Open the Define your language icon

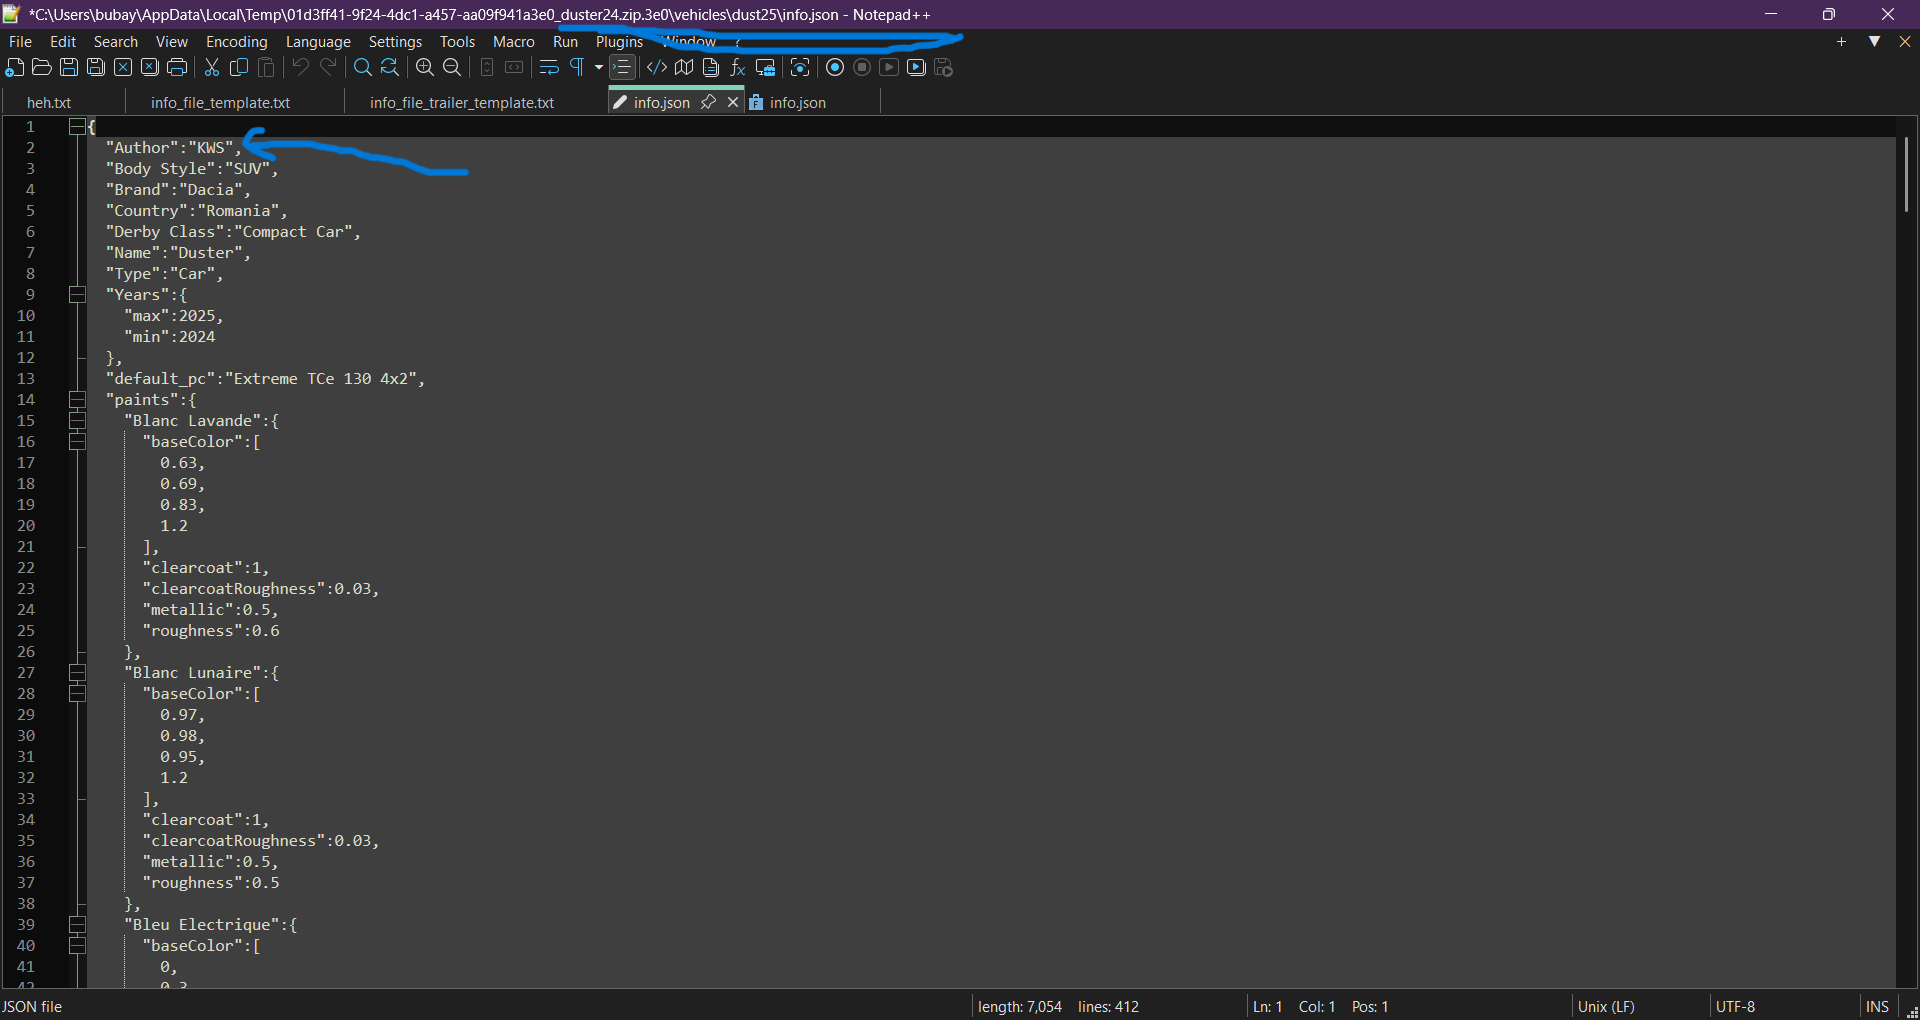pos(657,68)
